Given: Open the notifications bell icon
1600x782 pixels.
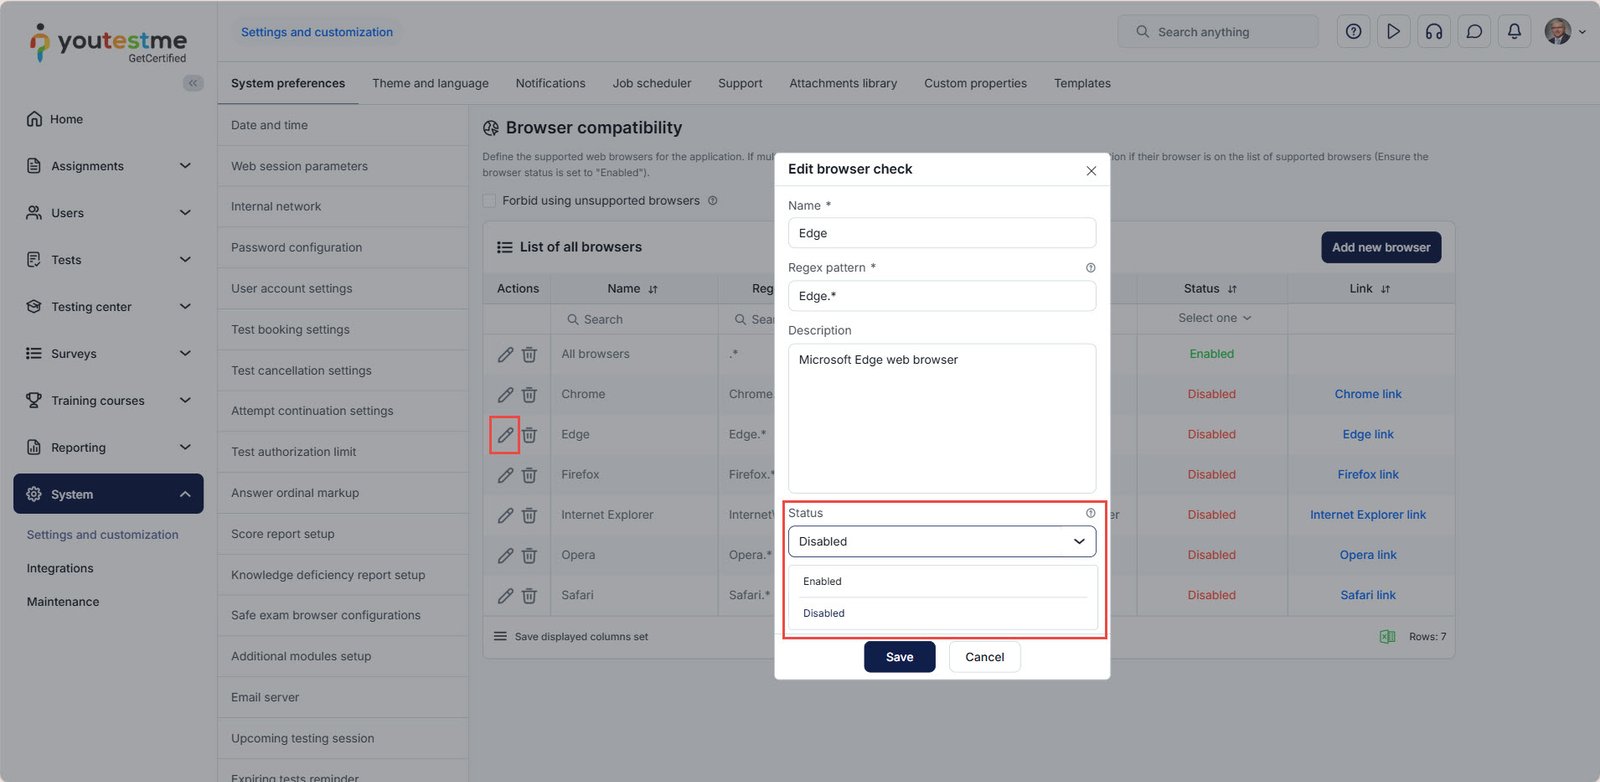Looking at the screenshot, I should (1514, 32).
